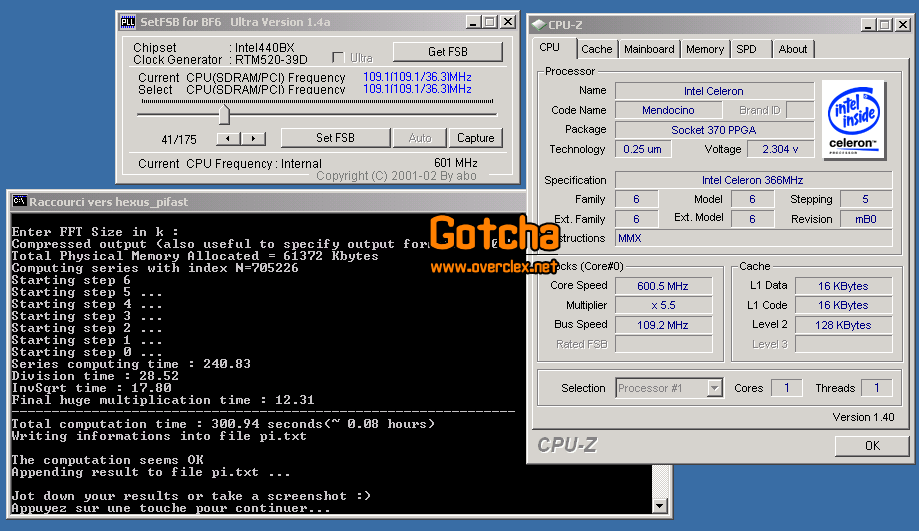Click the Package value Socket 370 PPGA
919x531 pixels.
coord(714,130)
